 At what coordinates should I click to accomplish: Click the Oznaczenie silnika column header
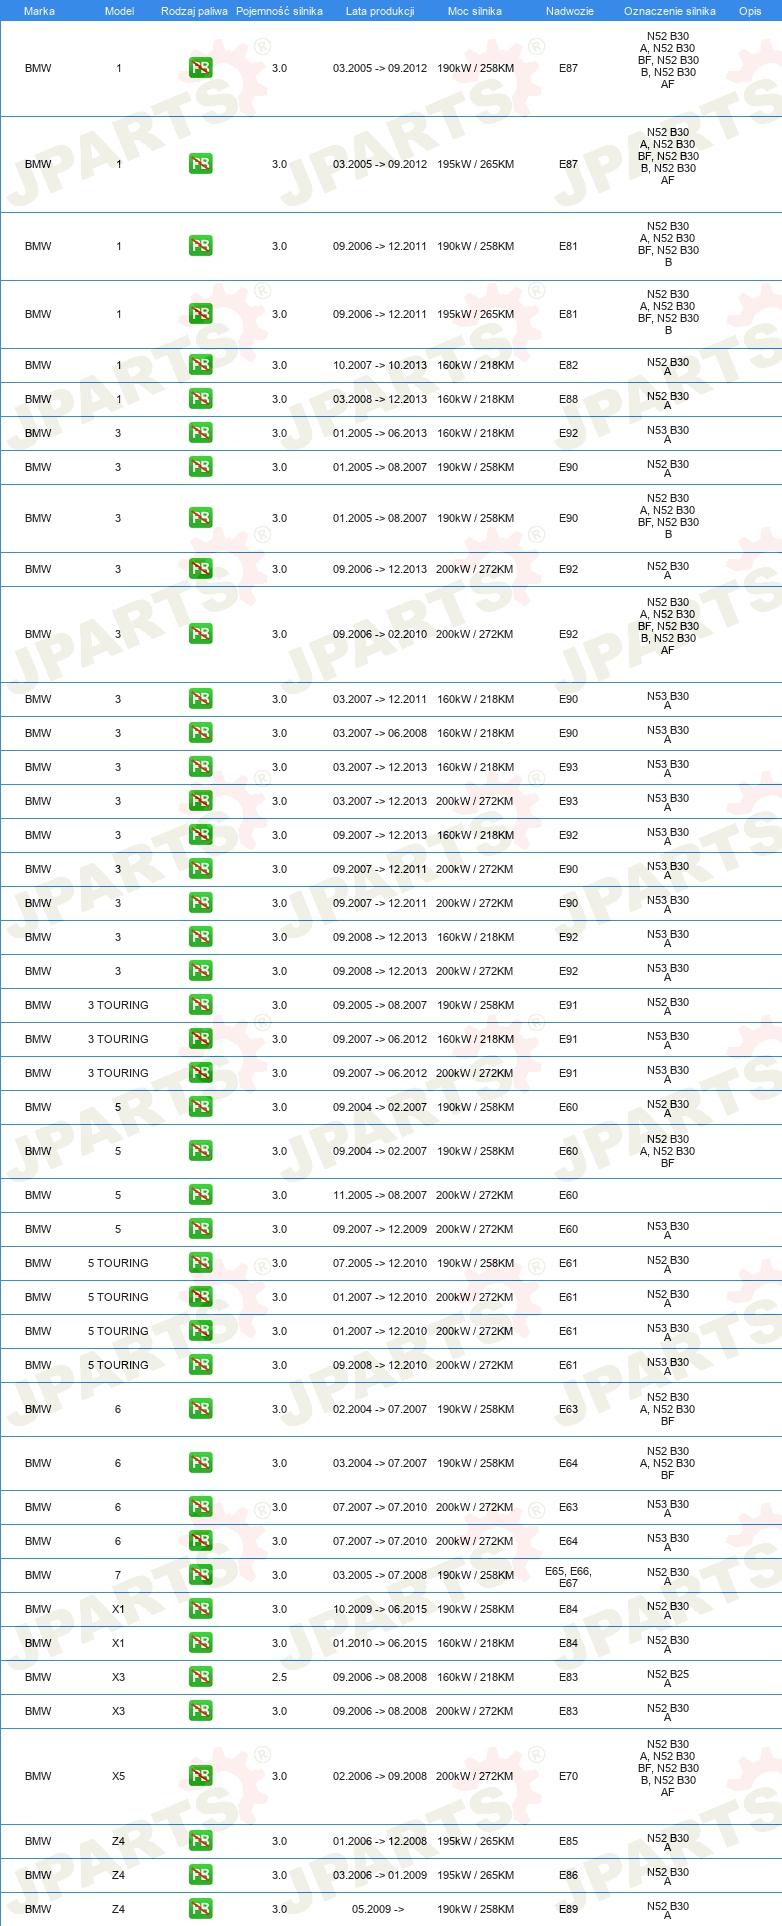coord(669,11)
